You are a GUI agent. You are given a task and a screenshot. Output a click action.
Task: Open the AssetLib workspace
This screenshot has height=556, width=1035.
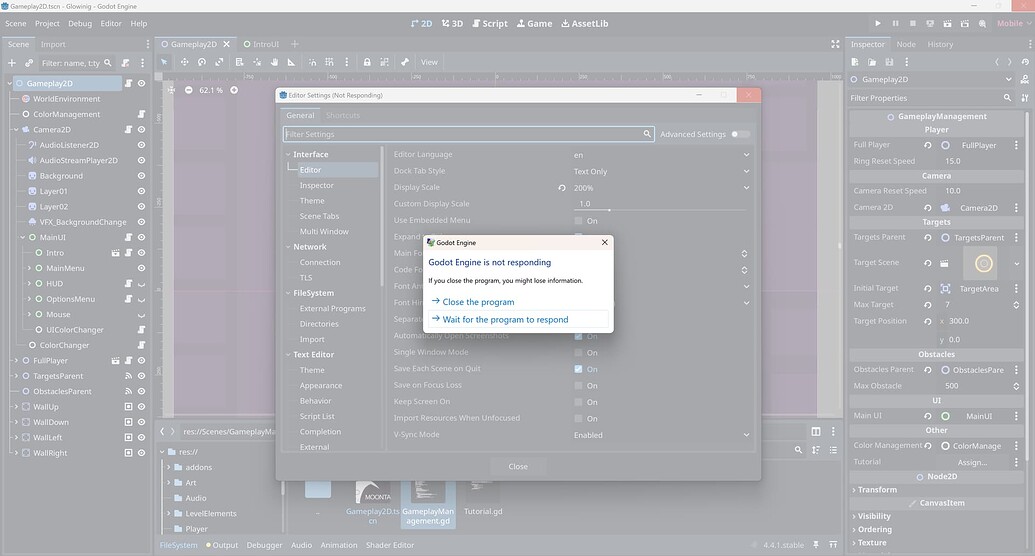(585, 23)
